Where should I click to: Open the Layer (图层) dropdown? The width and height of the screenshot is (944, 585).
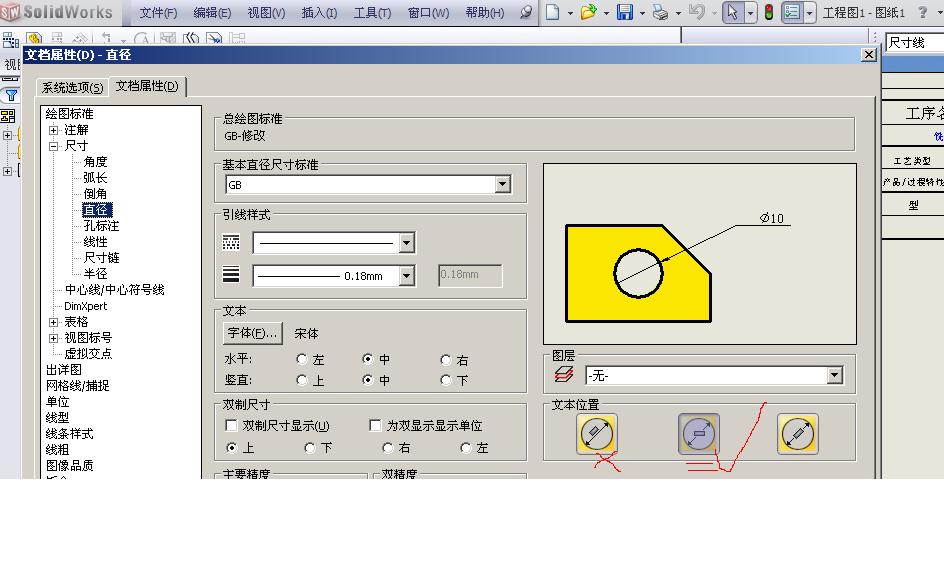834,376
